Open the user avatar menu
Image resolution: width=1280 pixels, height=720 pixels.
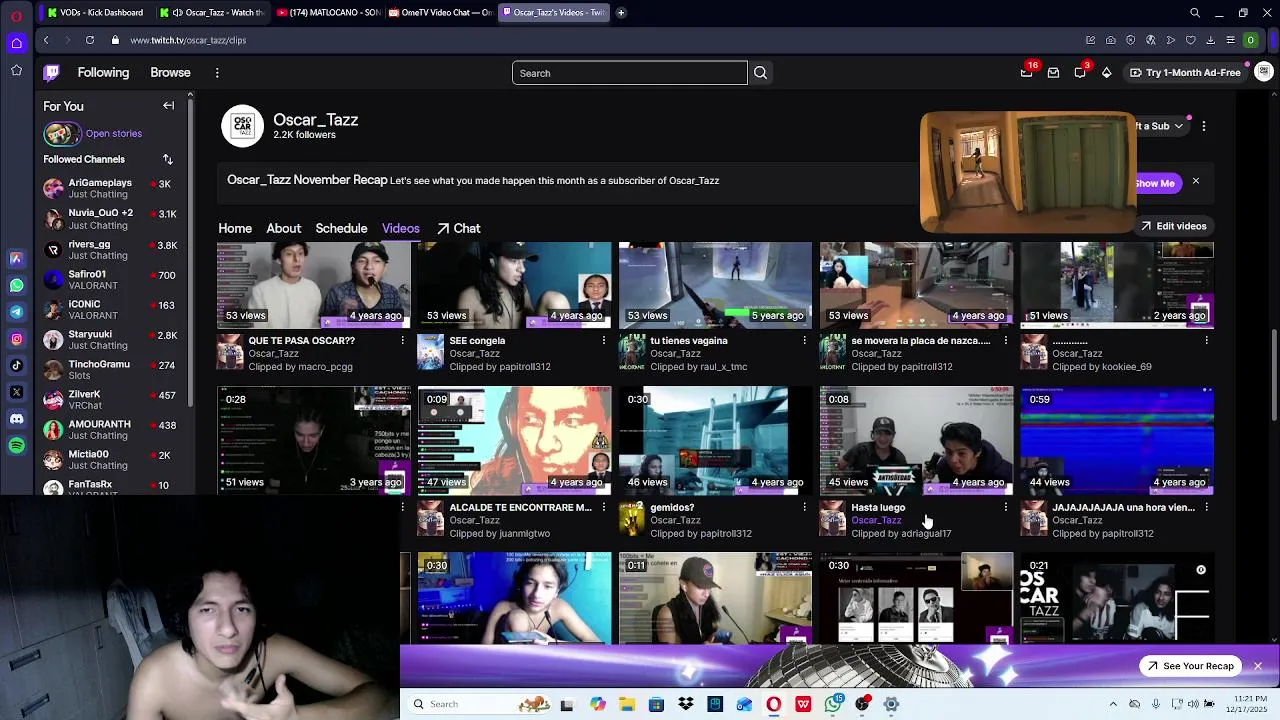click(1264, 72)
